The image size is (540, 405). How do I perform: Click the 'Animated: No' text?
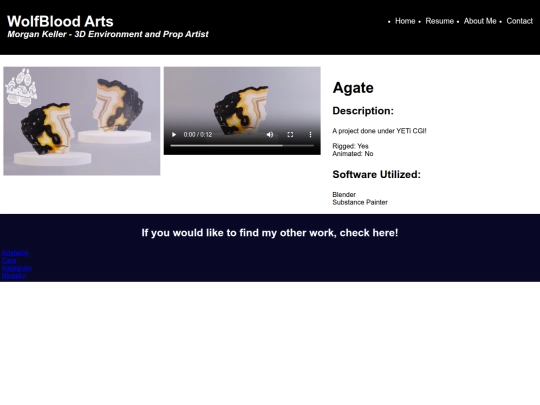(353, 154)
